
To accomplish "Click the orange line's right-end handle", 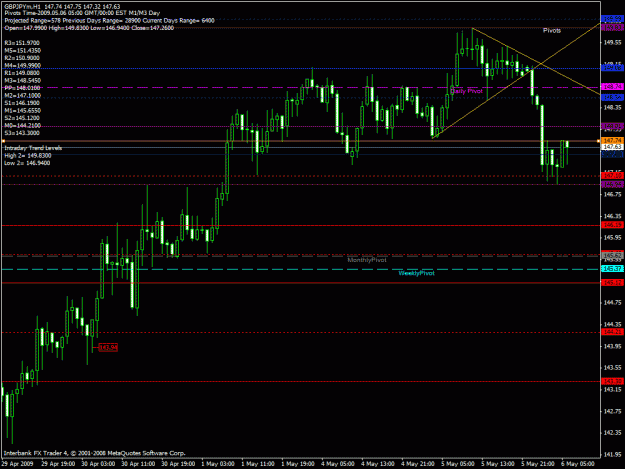I will (598, 141).
